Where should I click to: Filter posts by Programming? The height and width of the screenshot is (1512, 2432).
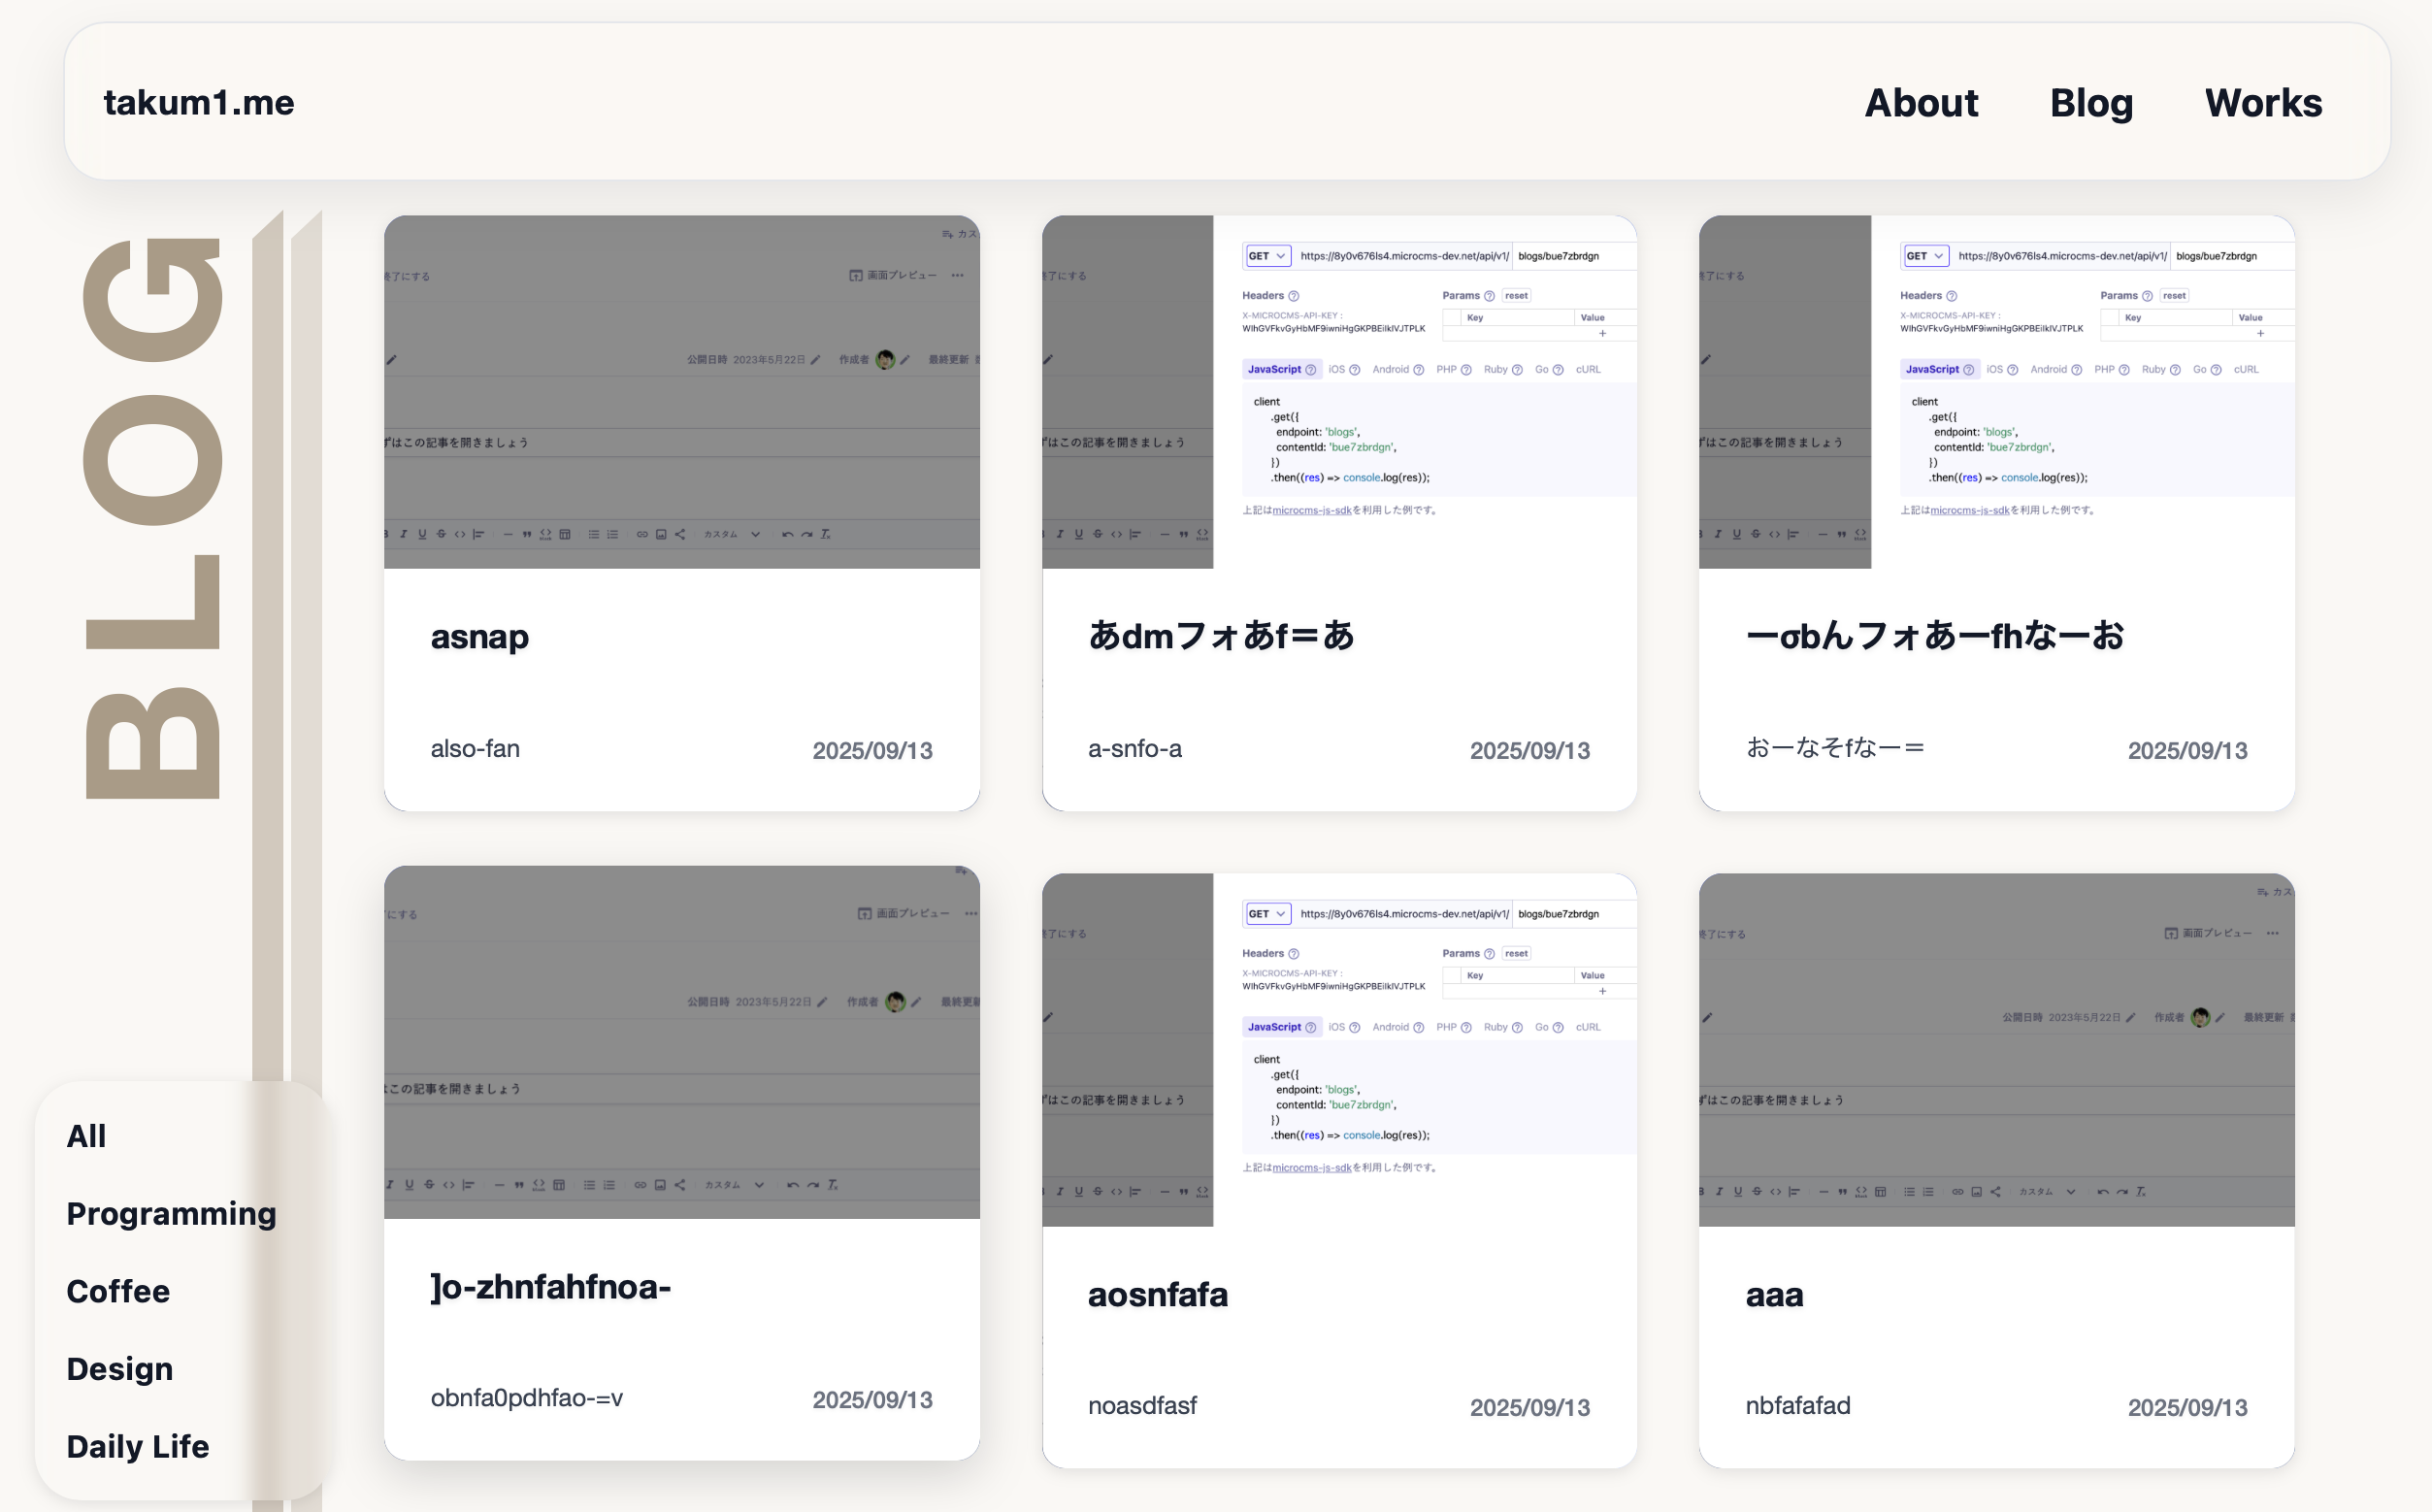171,1213
